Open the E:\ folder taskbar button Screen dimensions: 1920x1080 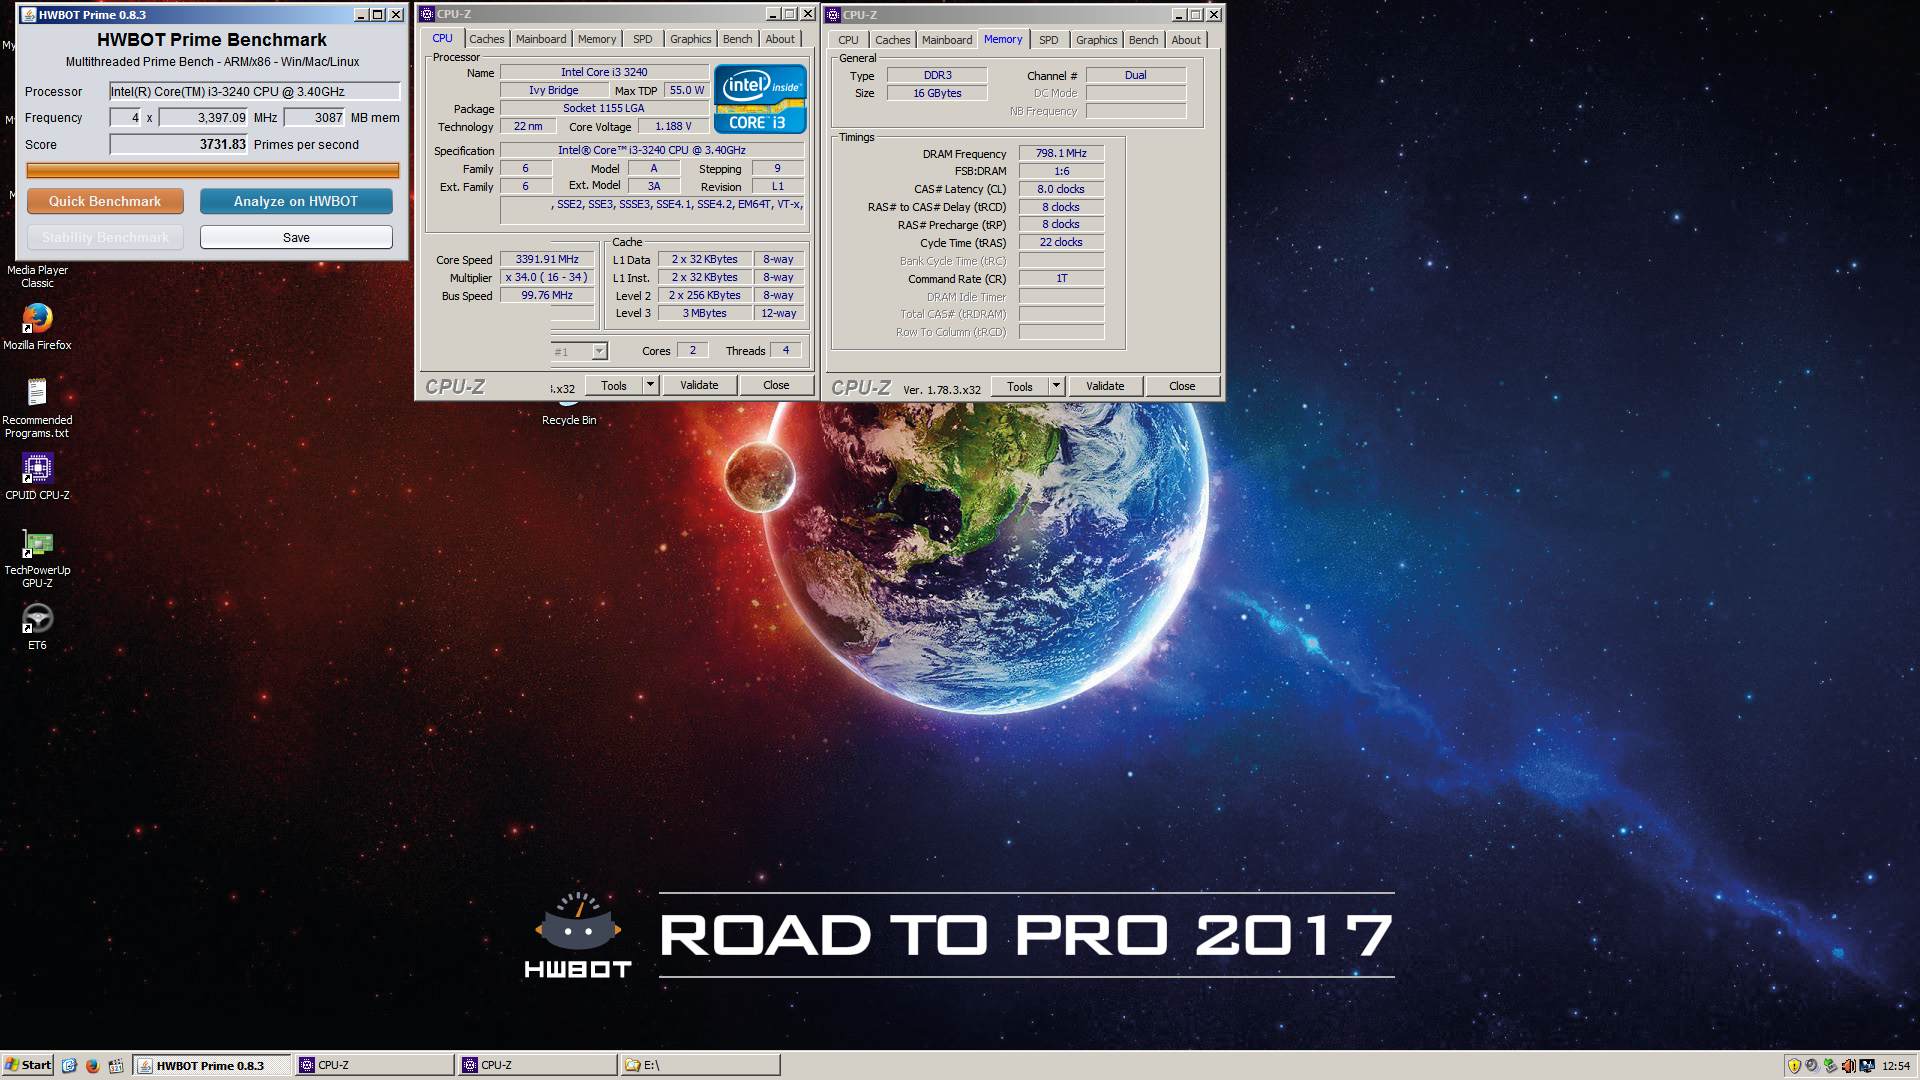pos(700,1065)
